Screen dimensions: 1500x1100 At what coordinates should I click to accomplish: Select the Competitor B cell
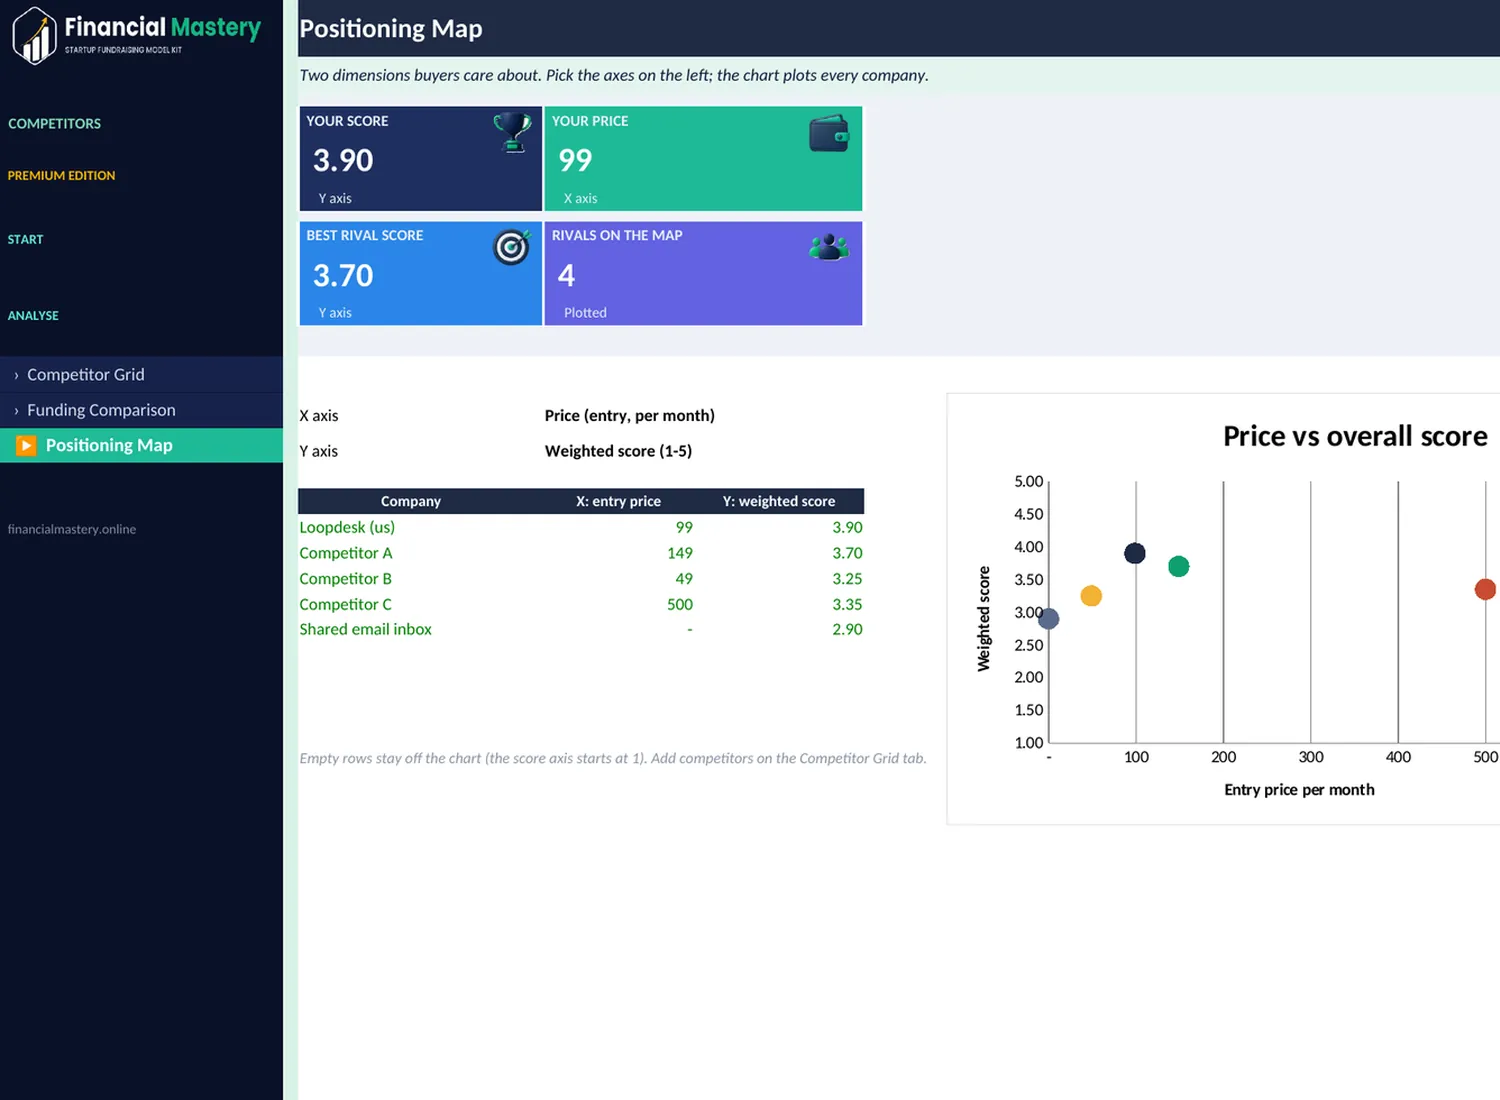point(345,579)
